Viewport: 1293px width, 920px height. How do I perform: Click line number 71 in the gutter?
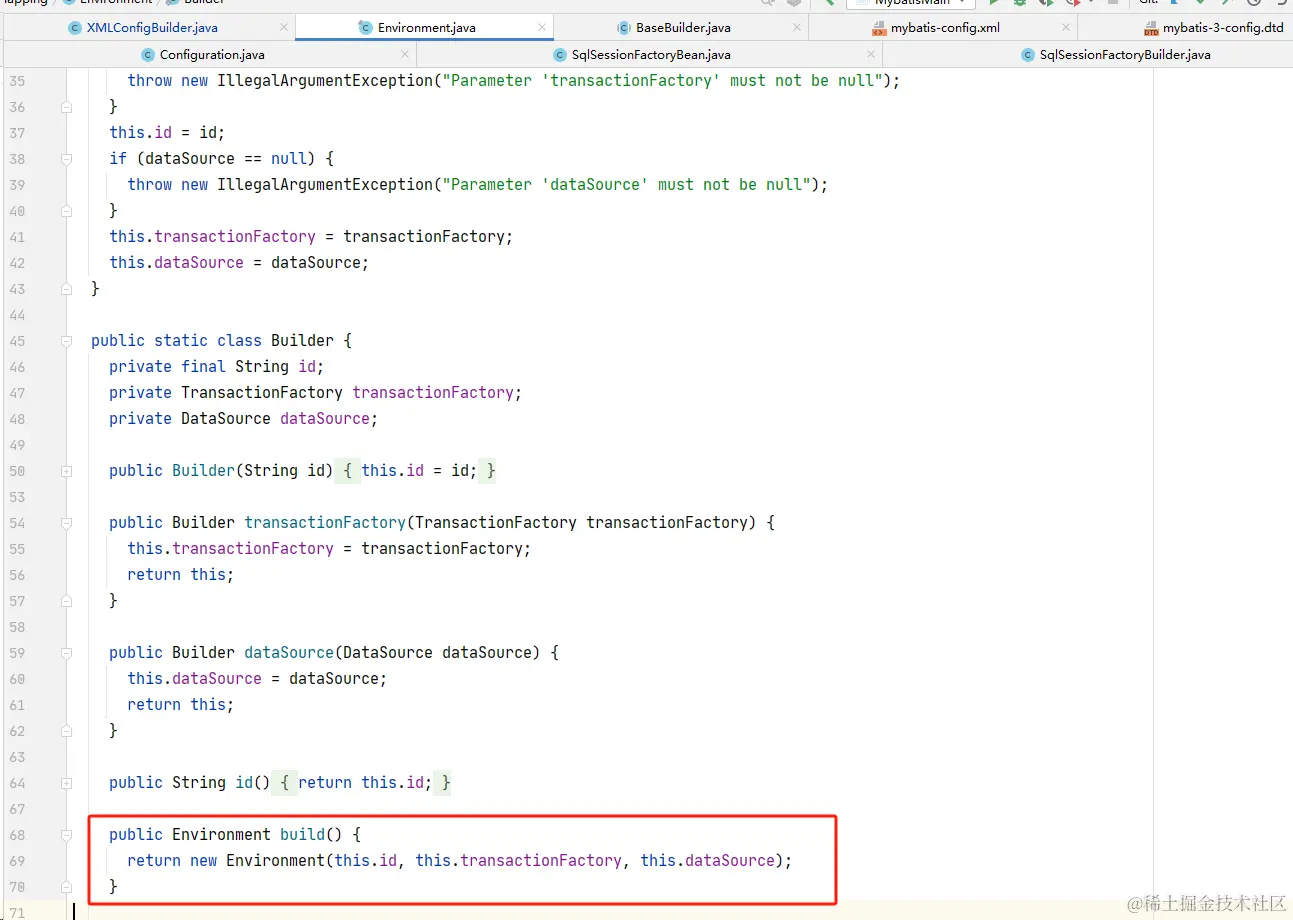pyautogui.click(x=17, y=912)
